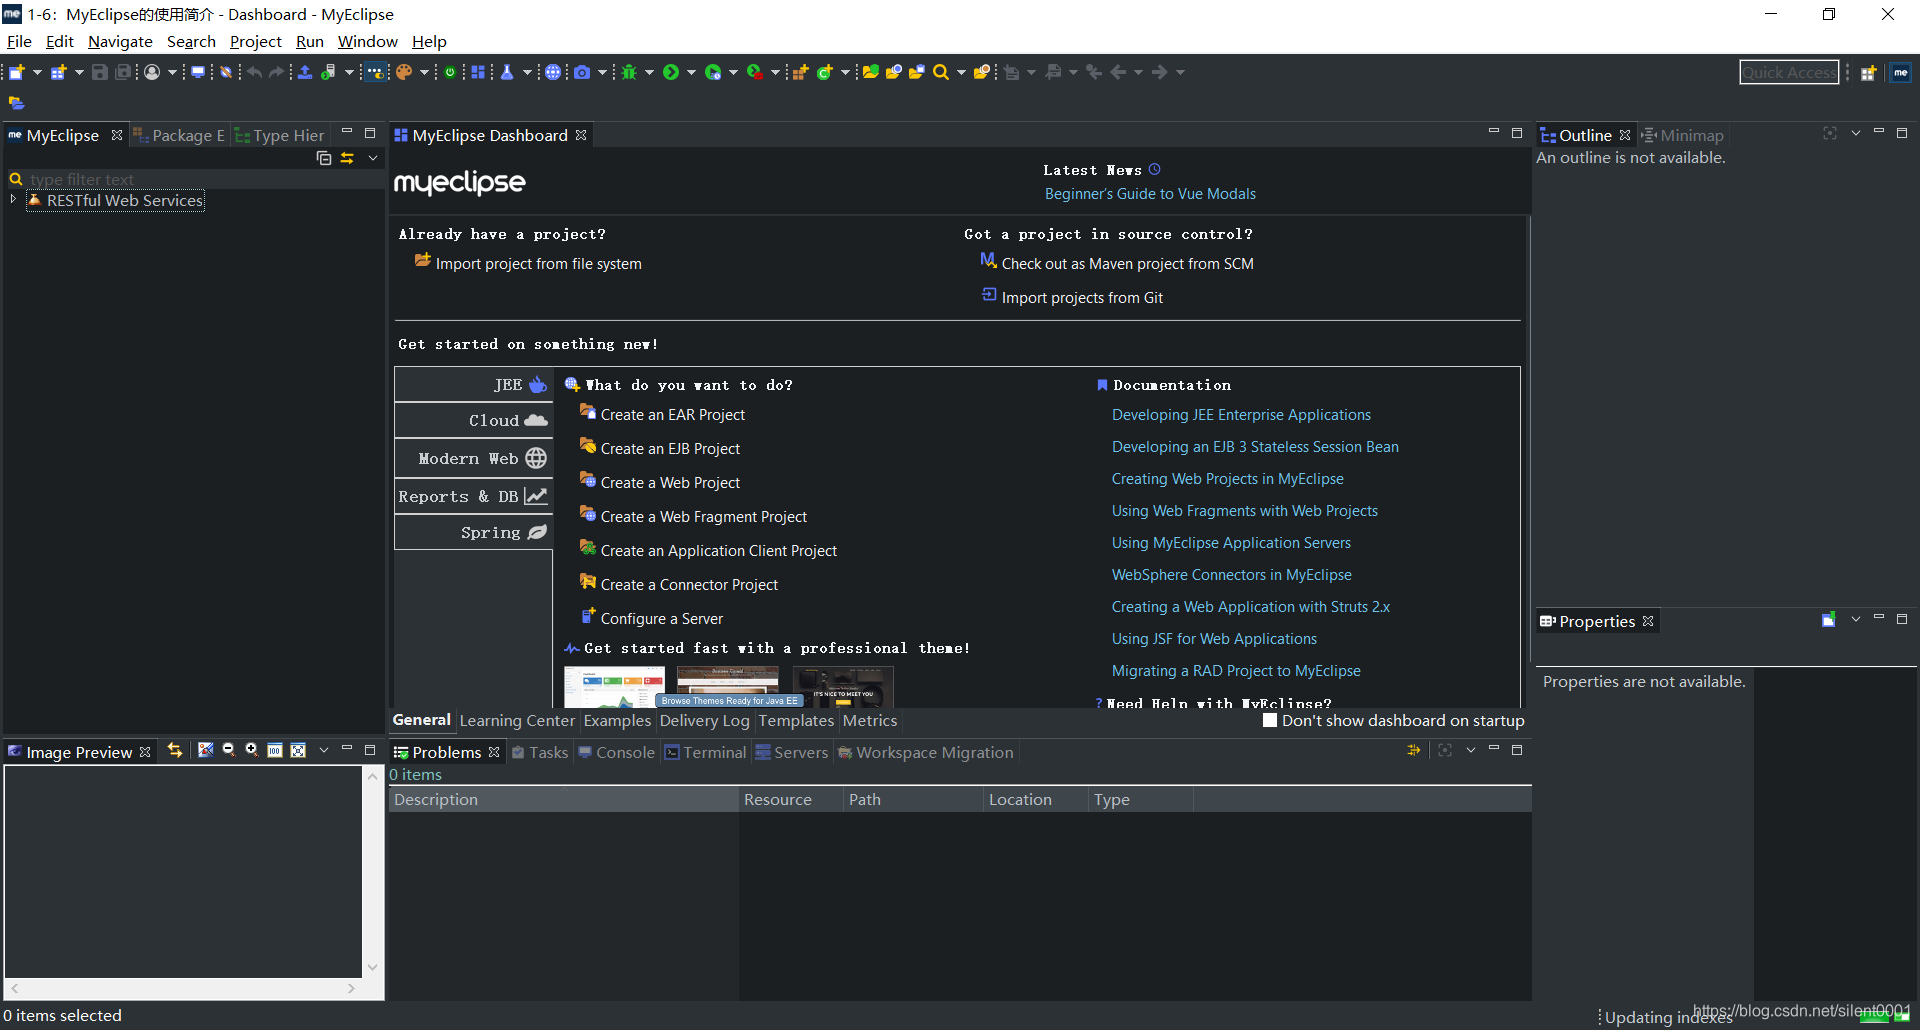Click the server run icon in toolbar
1920x1030 pixels.
point(328,72)
